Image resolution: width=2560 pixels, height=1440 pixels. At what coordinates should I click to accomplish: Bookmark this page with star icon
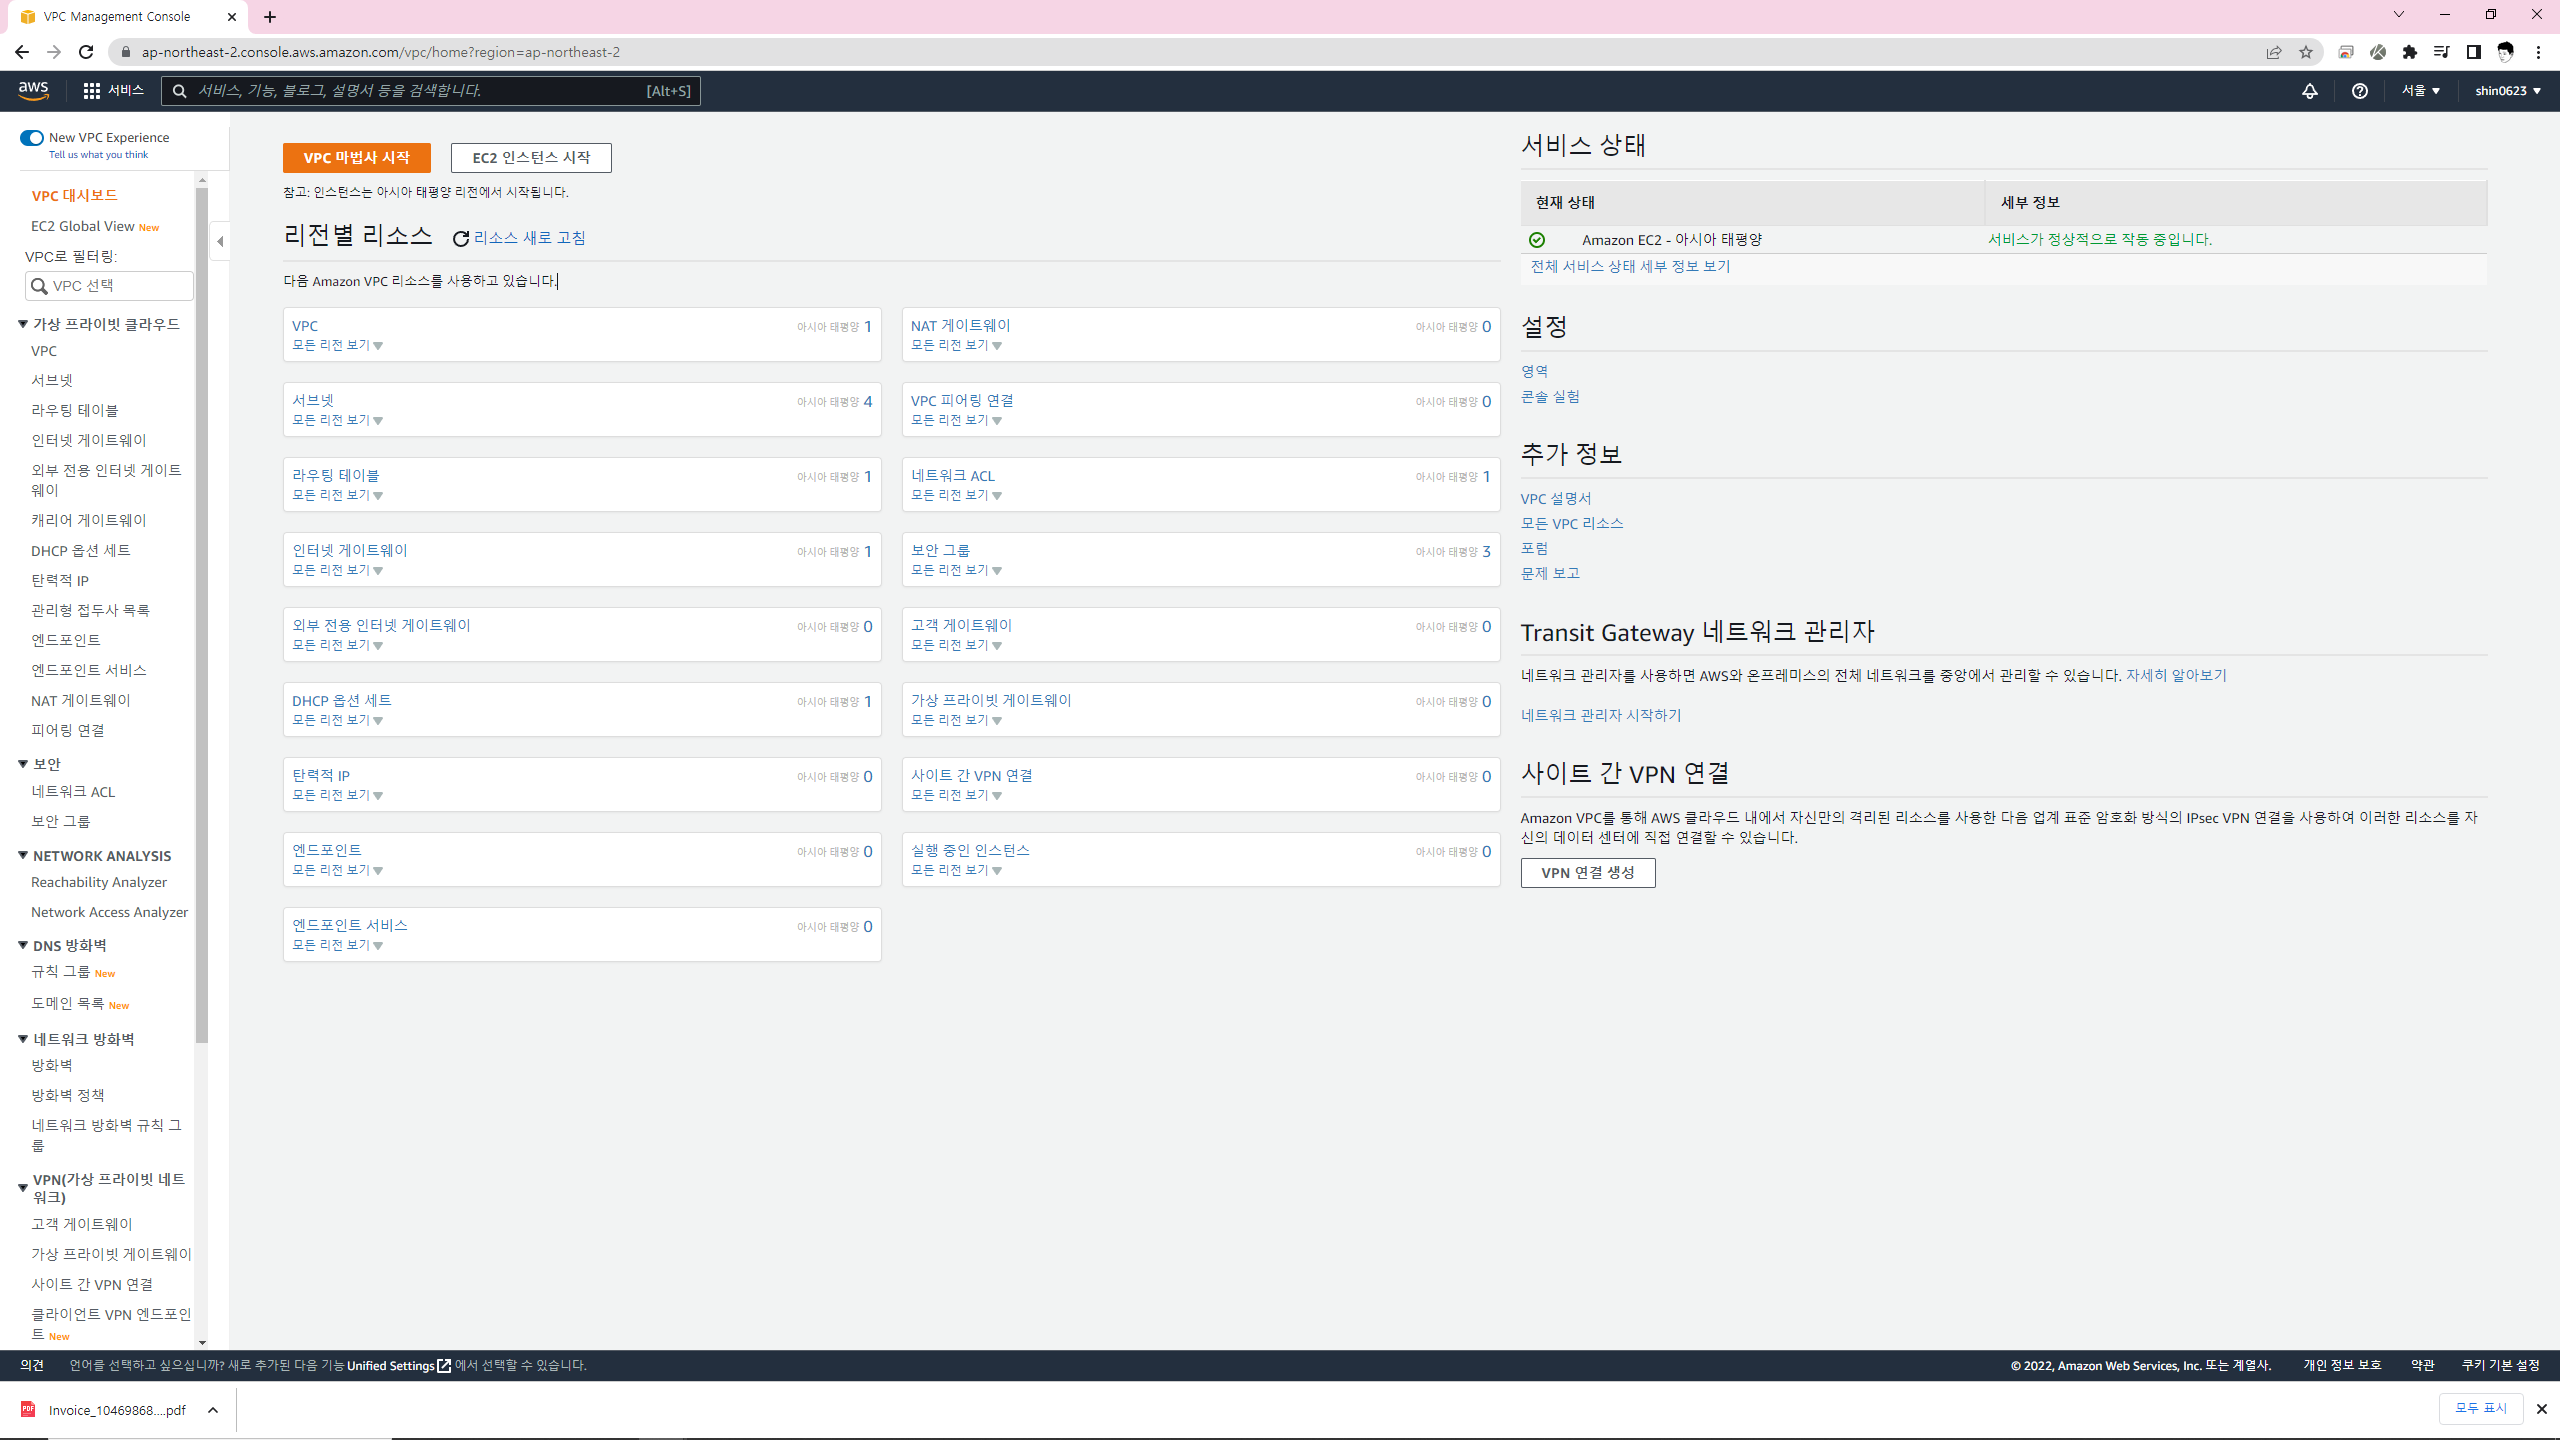point(2306,52)
